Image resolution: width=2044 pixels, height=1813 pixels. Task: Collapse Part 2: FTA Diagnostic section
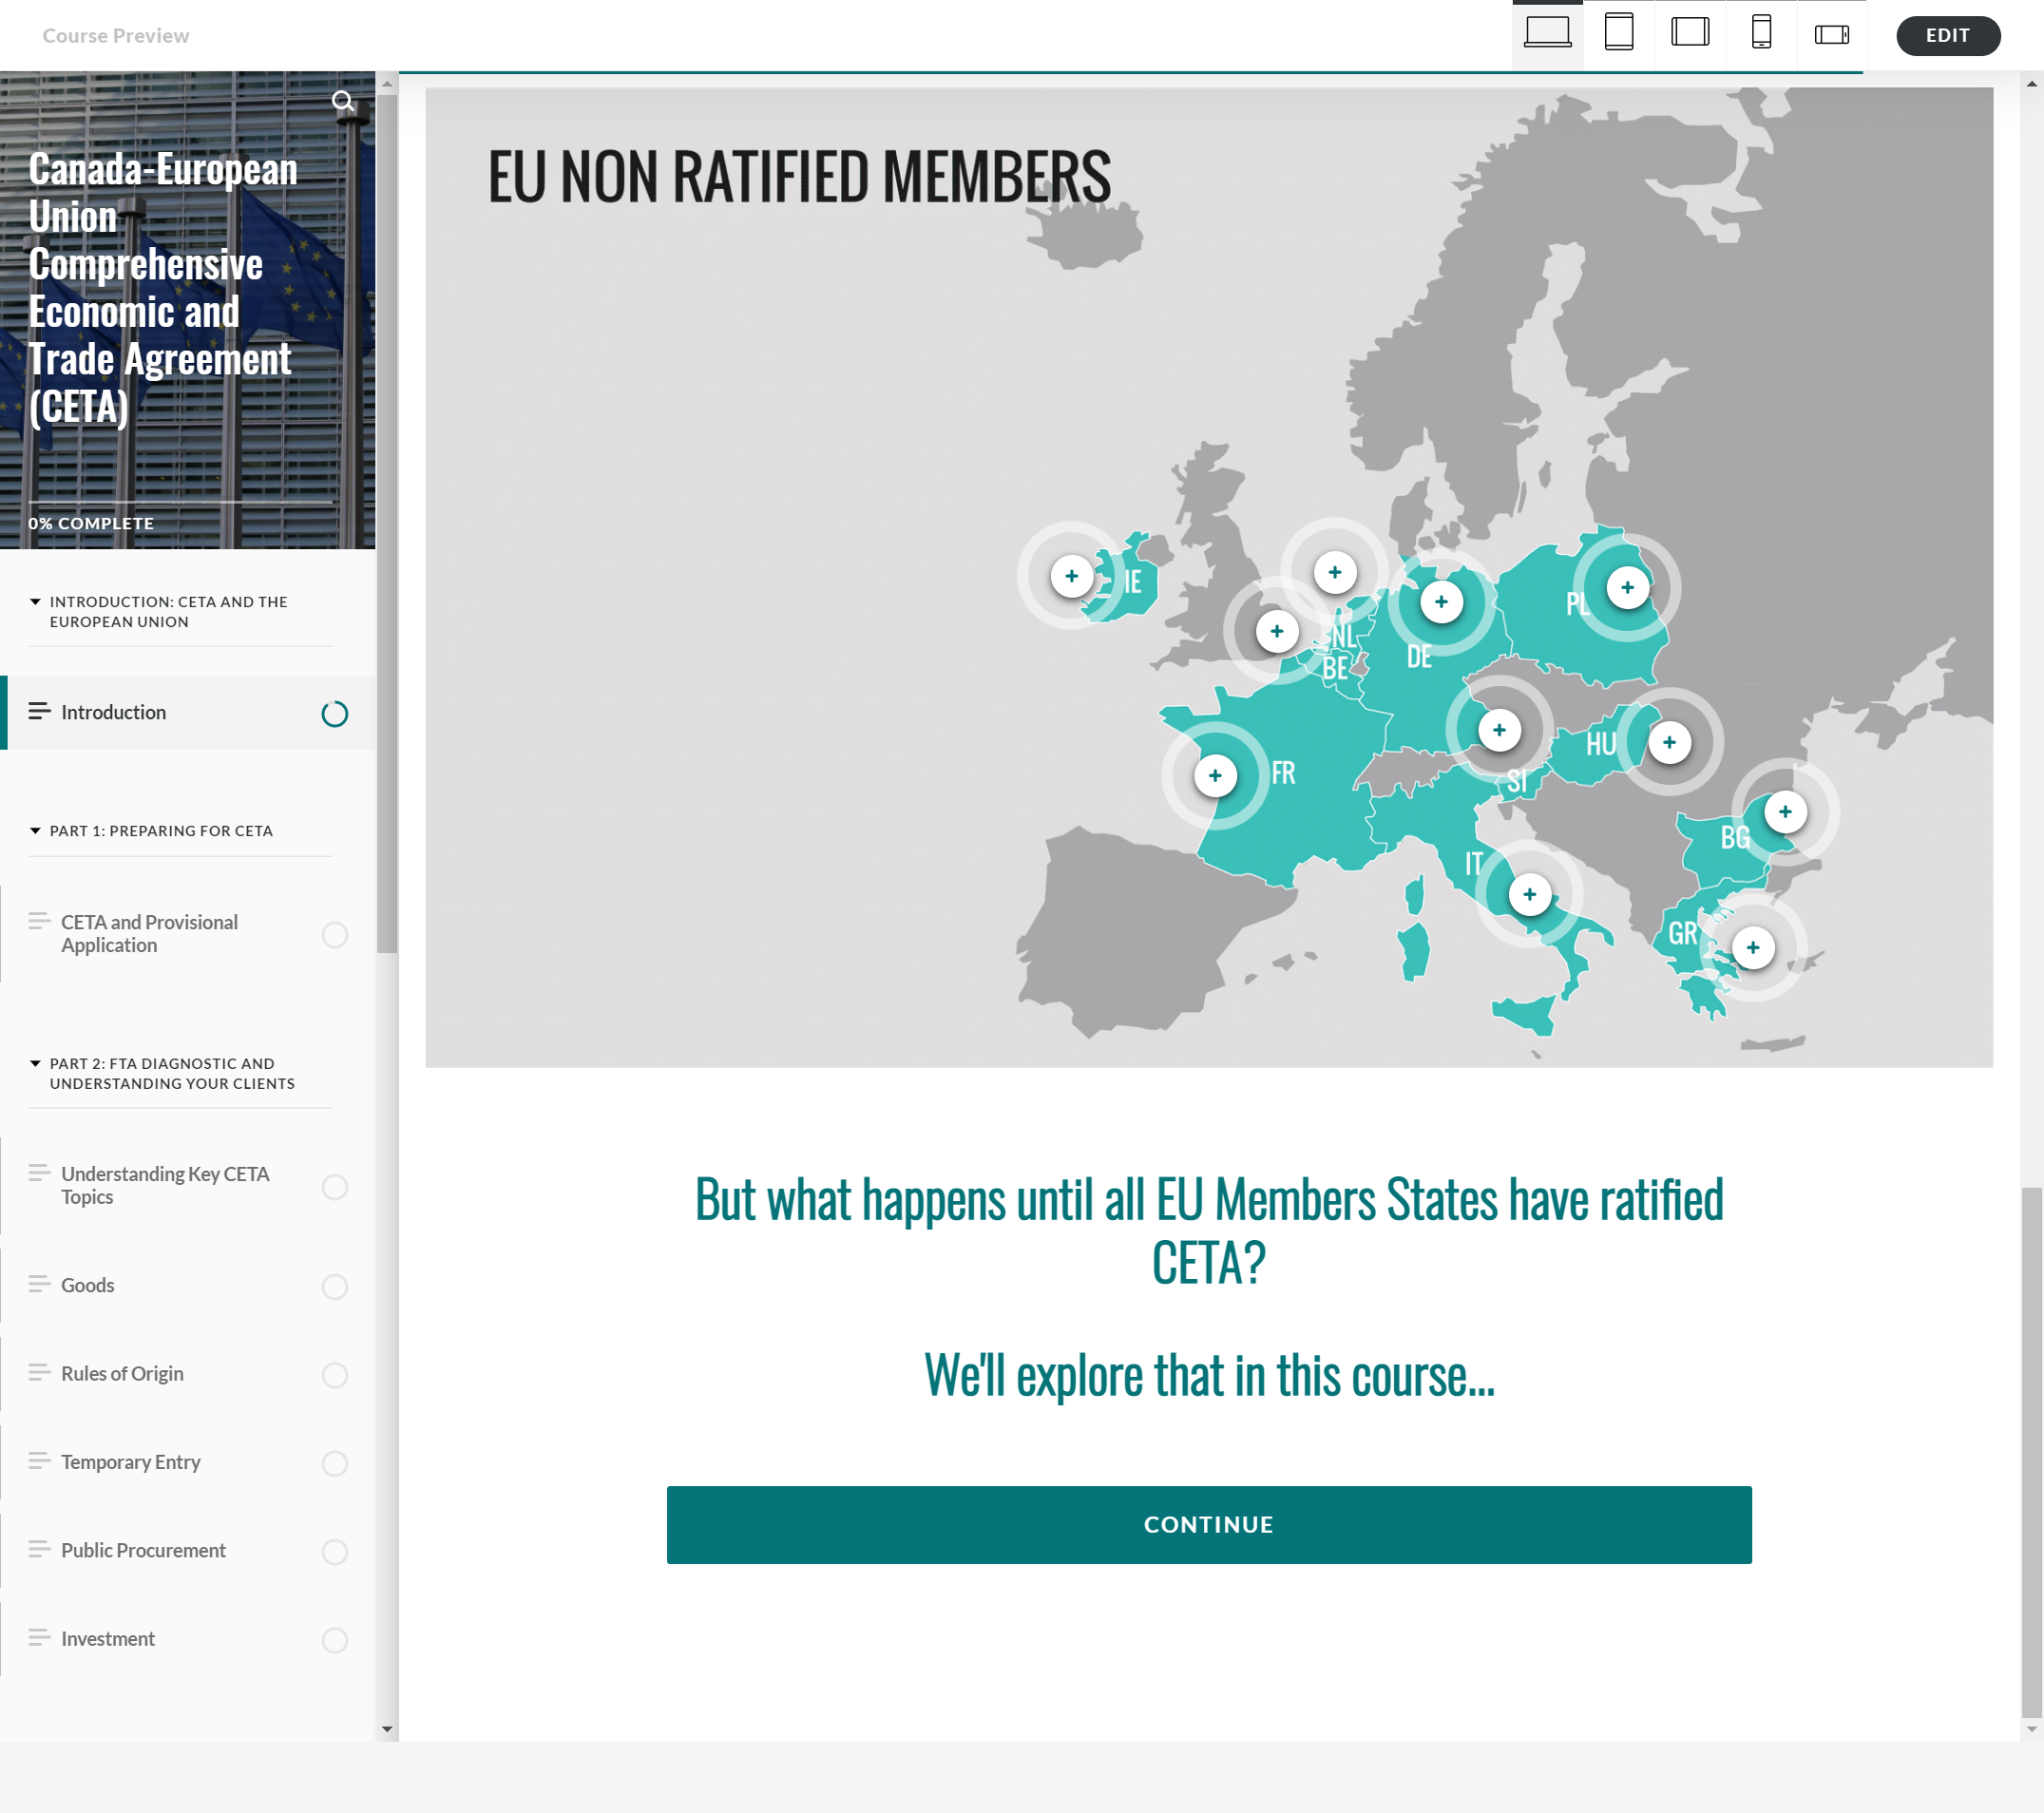(33, 1063)
